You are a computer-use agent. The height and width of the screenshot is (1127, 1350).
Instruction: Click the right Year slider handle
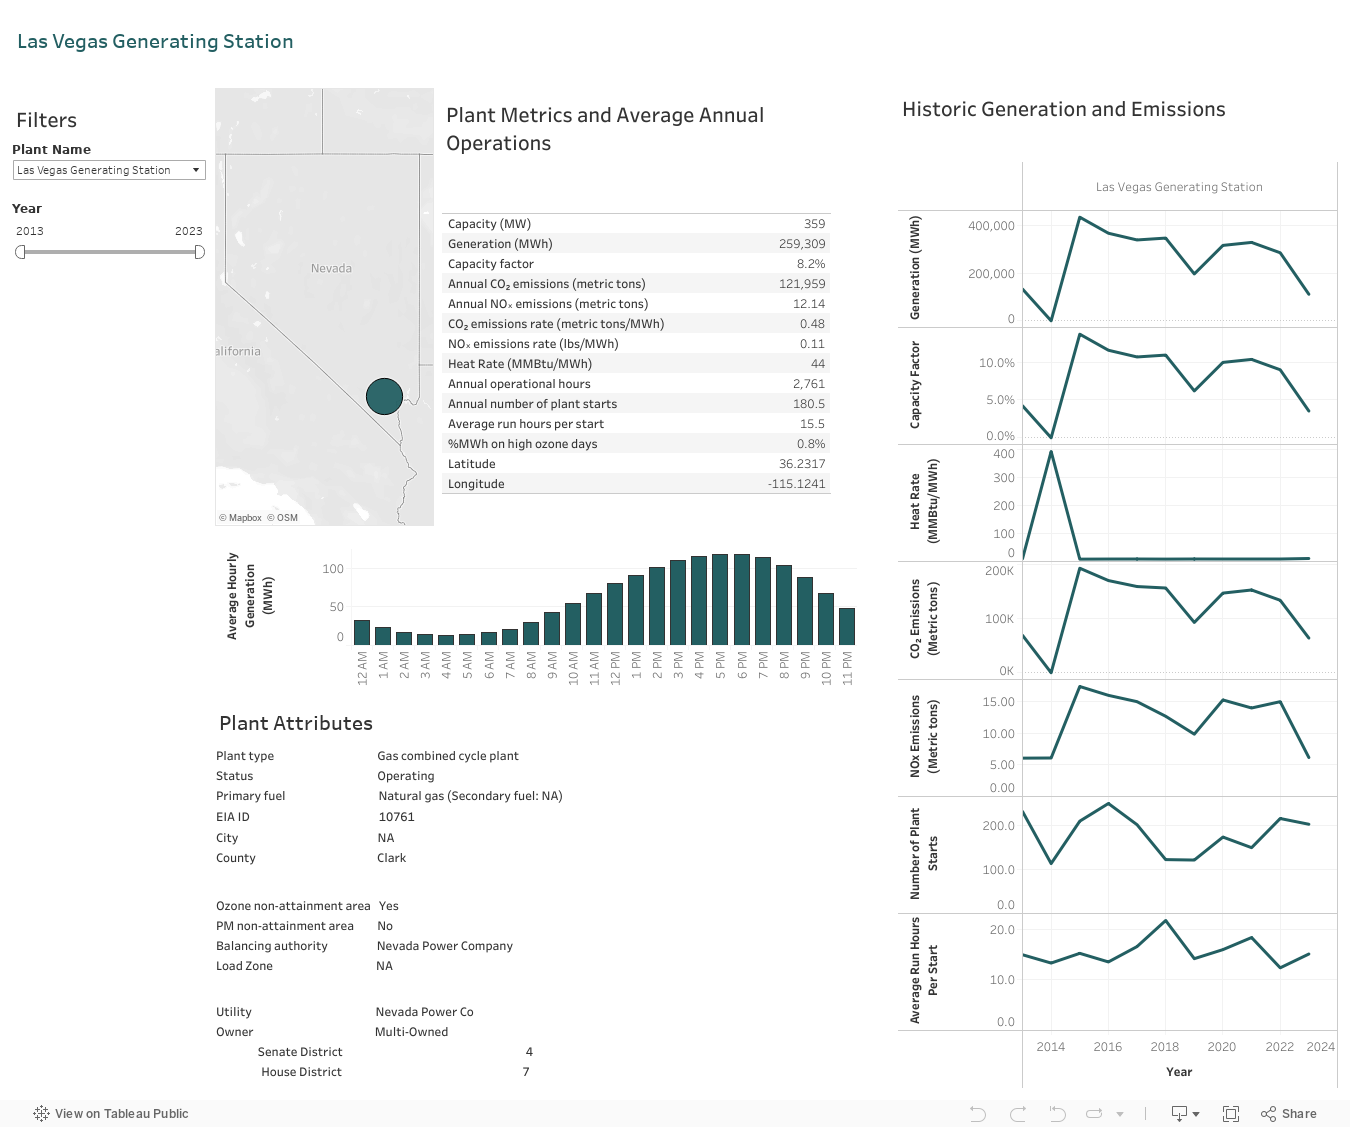click(x=199, y=252)
